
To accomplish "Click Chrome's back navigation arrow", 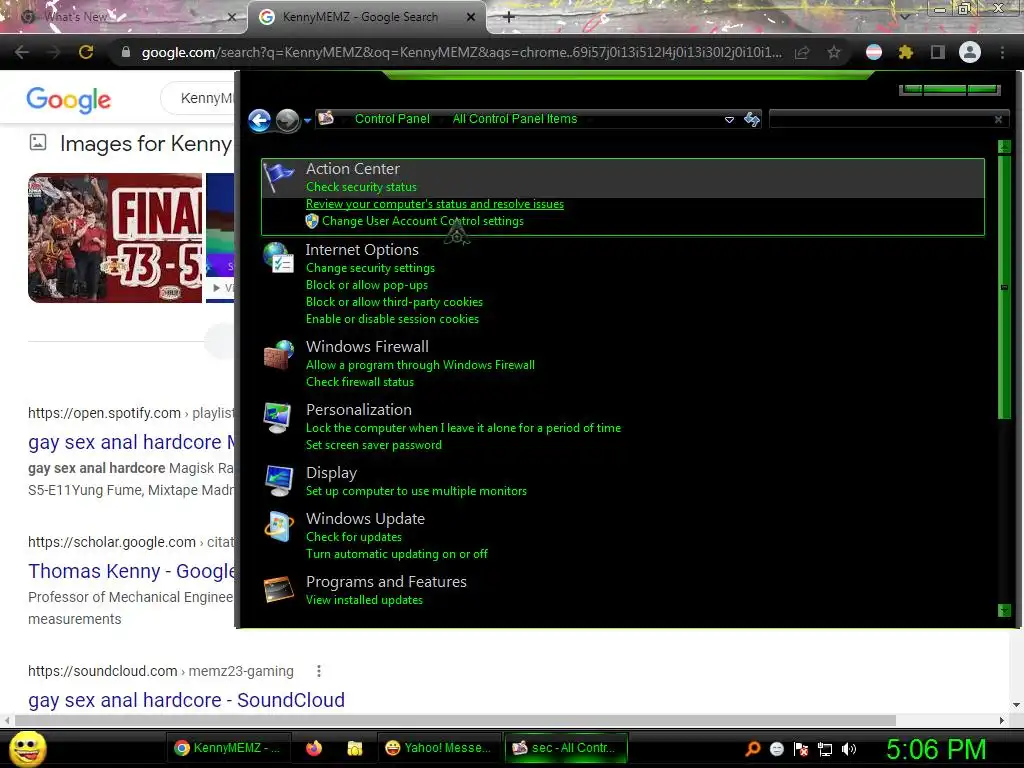I will [x=22, y=52].
